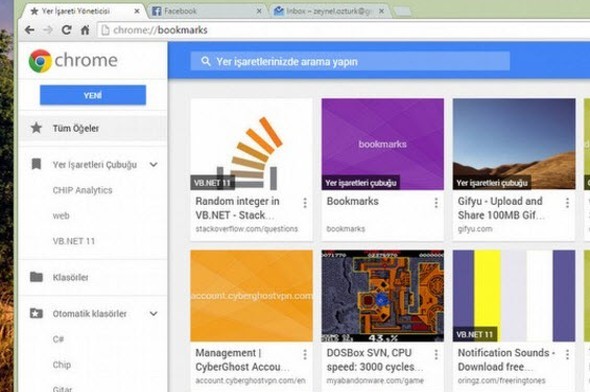The height and width of the screenshot is (392, 590).
Task: Open options menu for Random integer card
Action: click(305, 203)
